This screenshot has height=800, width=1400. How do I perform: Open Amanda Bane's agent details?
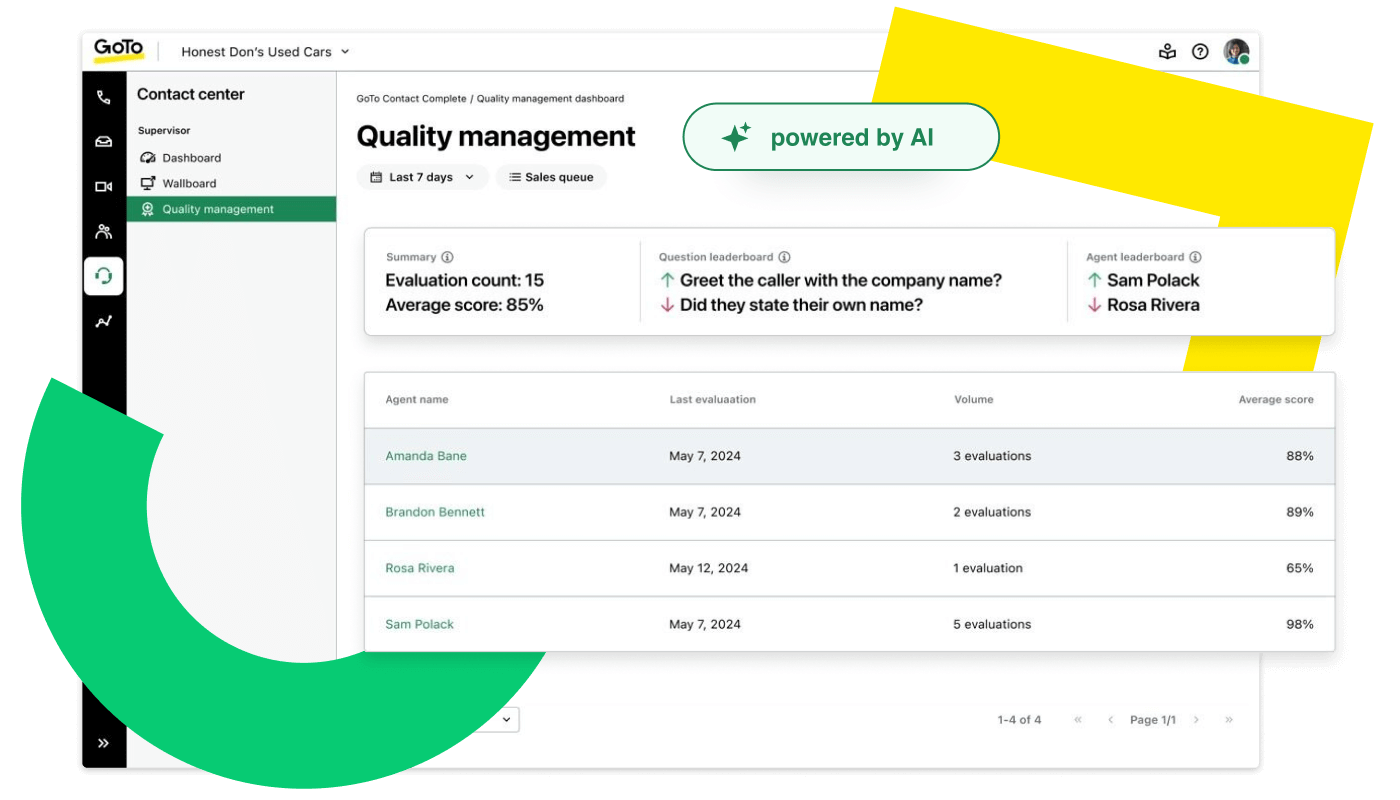[x=426, y=455]
